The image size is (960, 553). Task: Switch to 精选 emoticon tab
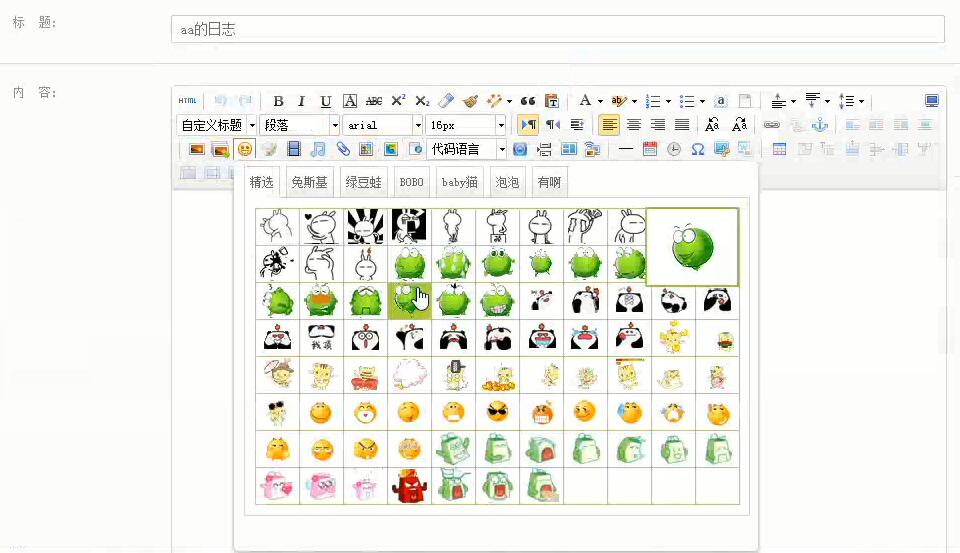pyautogui.click(x=261, y=182)
